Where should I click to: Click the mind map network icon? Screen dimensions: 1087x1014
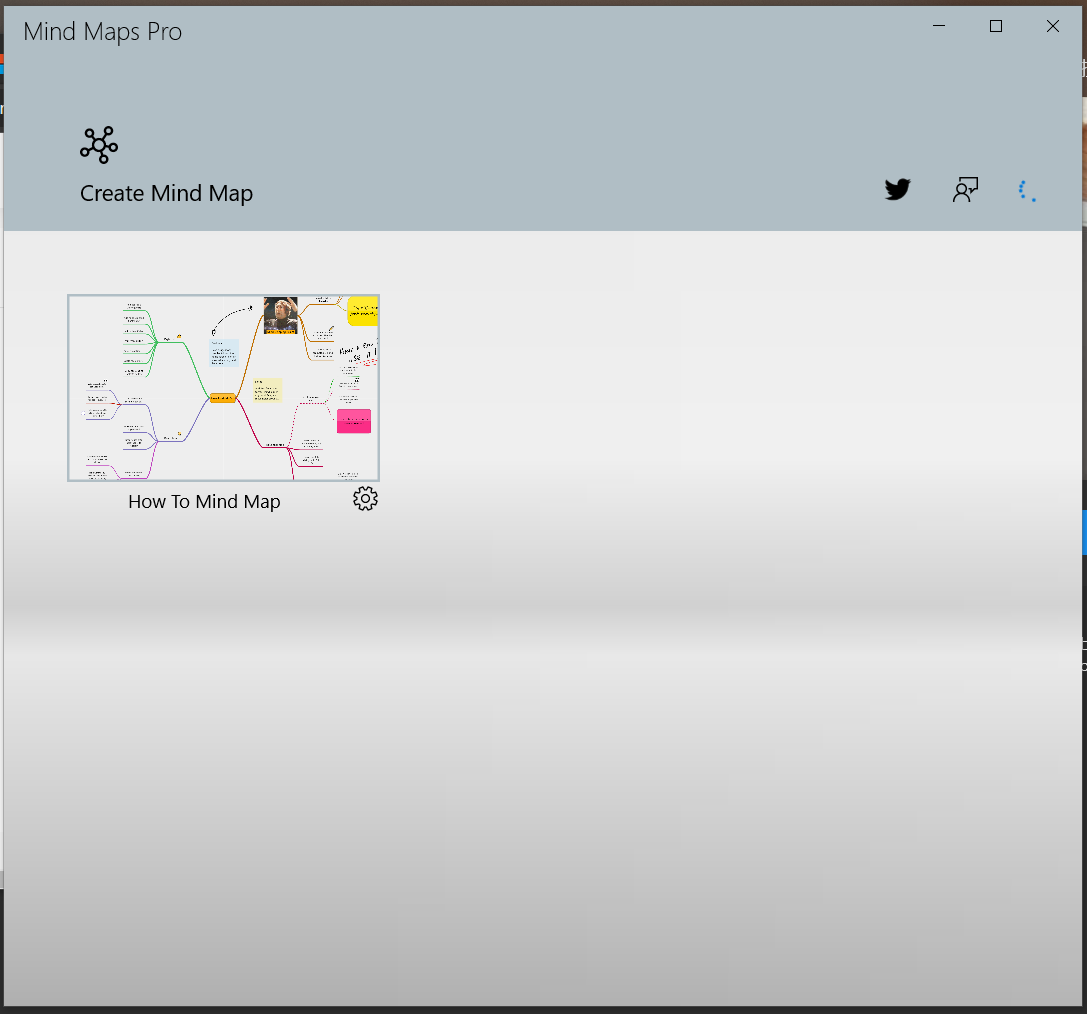pyautogui.click(x=99, y=146)
